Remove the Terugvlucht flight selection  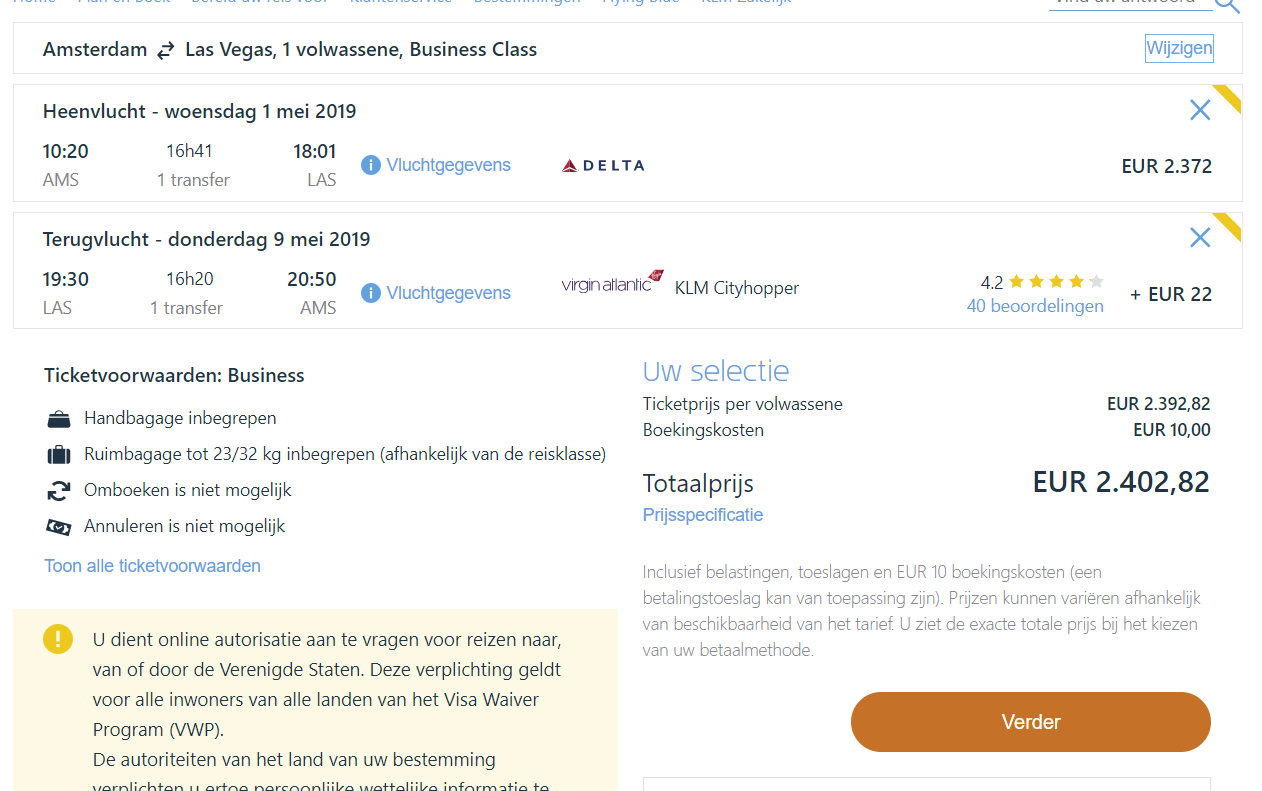coord(1200,237)
